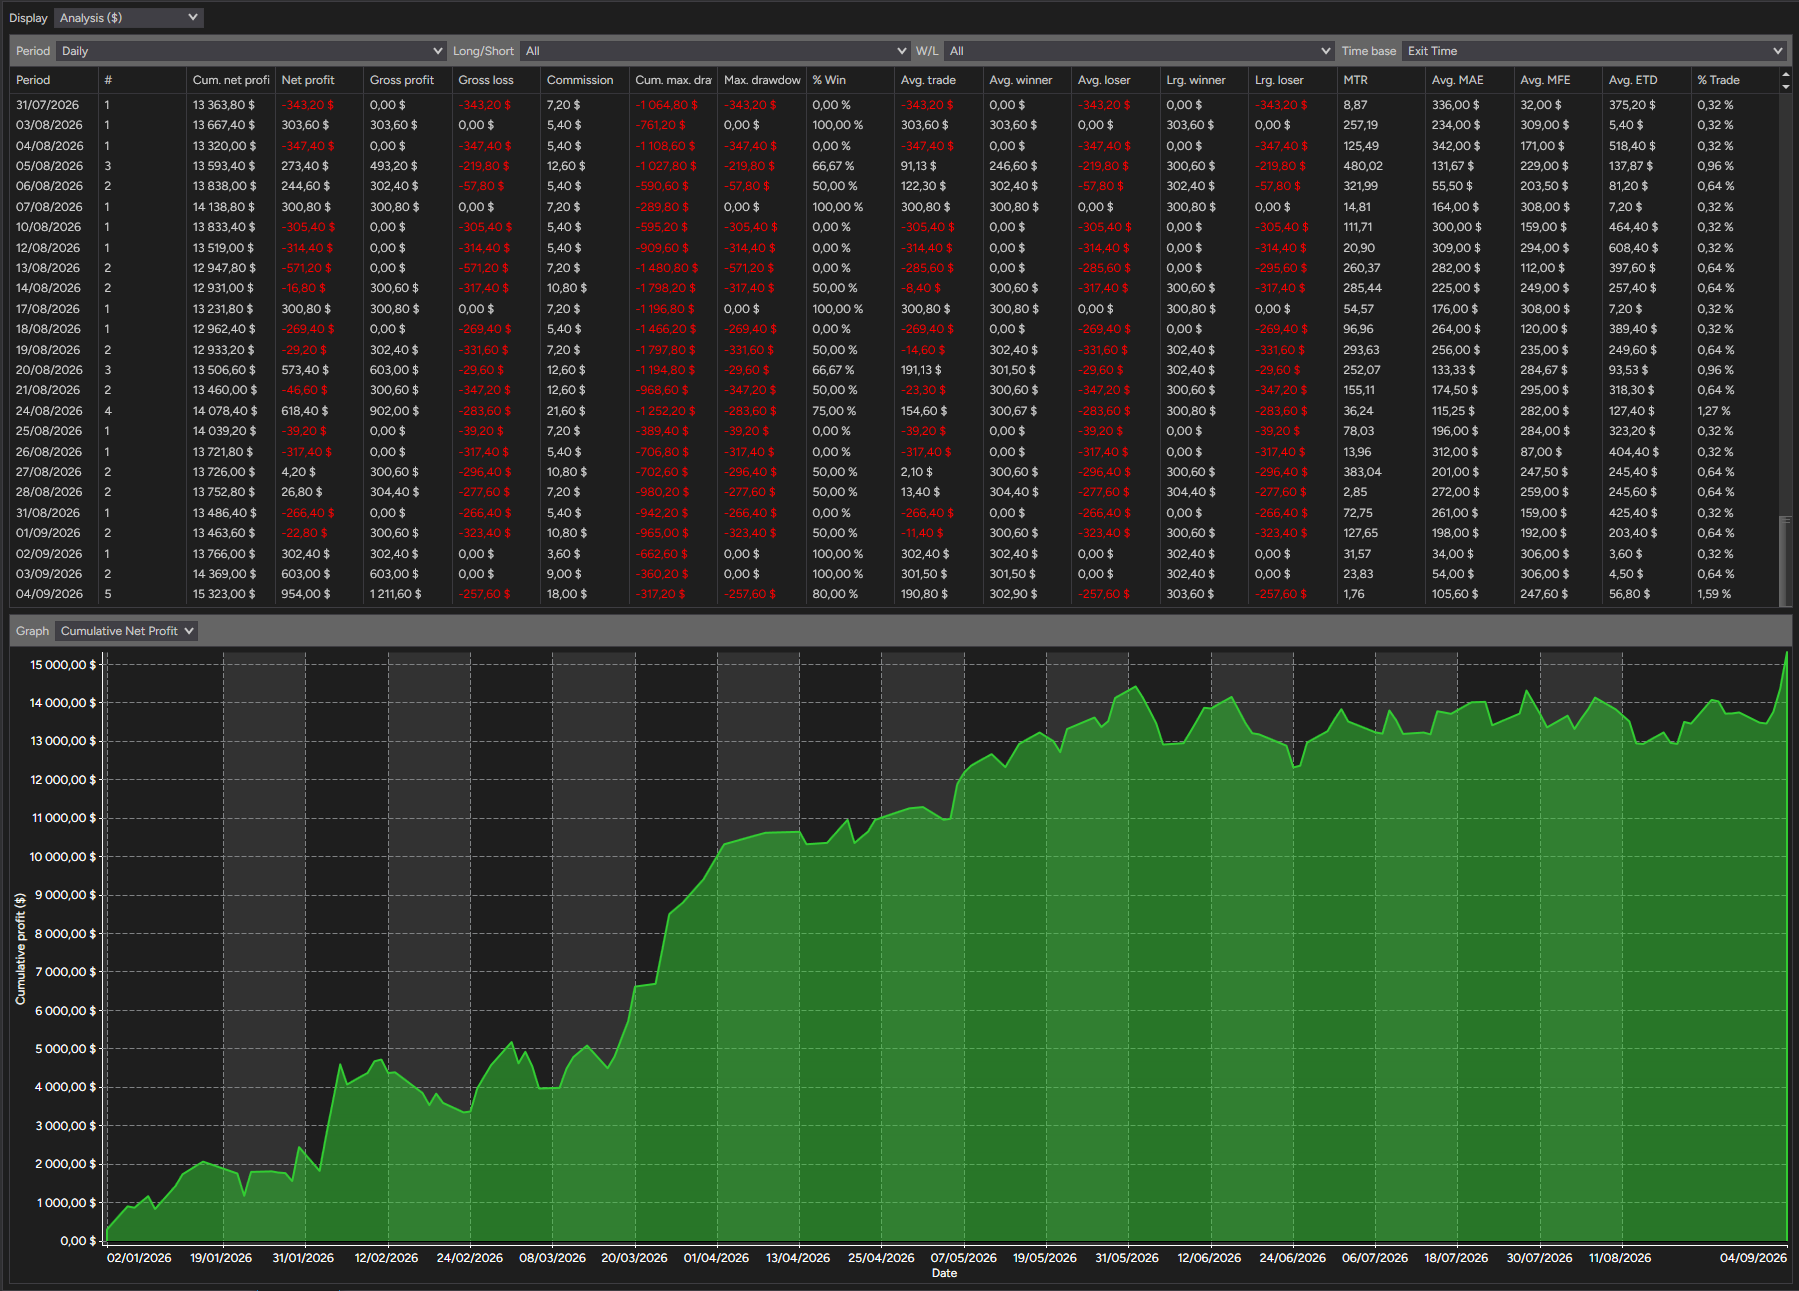The height and width of the screenshot is (1291, 1799).
Task: Click the 04/09/2026 x-axis date label
Action: 1753,1258
